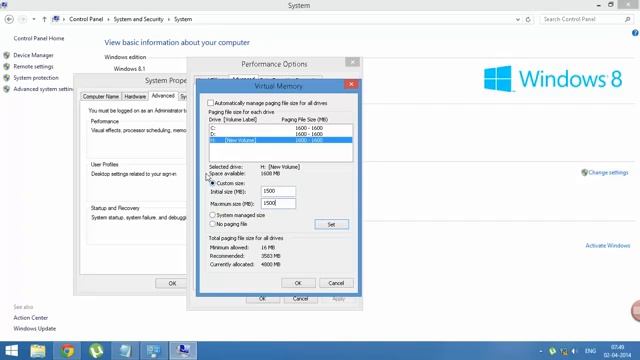Click Apply in Performance Options dialog
The height and width of the screenshot is (360, 640).
click(338, 299)
